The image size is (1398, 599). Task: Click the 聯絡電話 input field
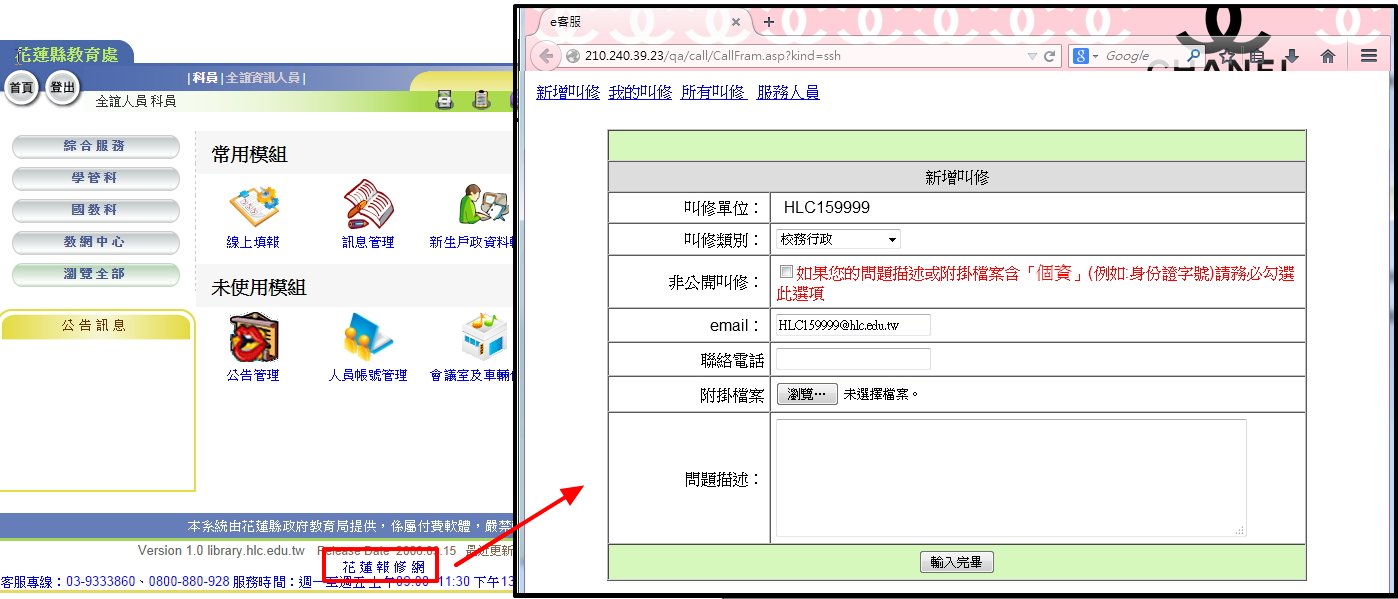(853, 359)
